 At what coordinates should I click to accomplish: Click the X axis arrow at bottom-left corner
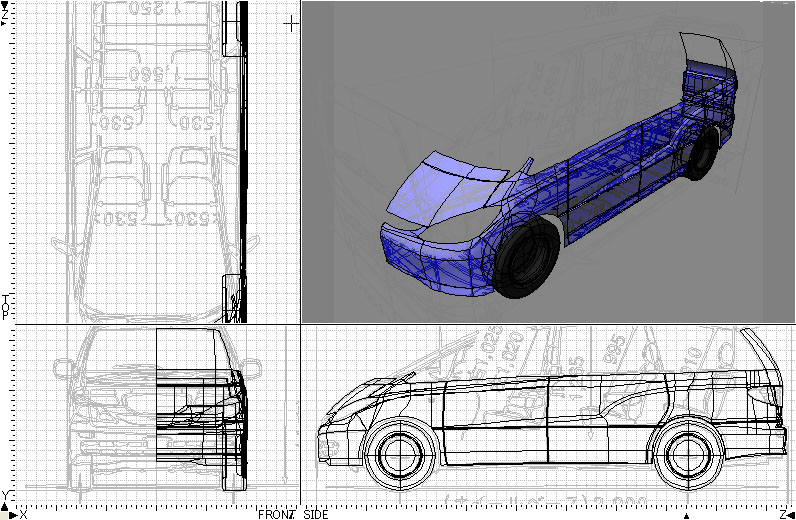pyautogui.click(x=16, y=514)
